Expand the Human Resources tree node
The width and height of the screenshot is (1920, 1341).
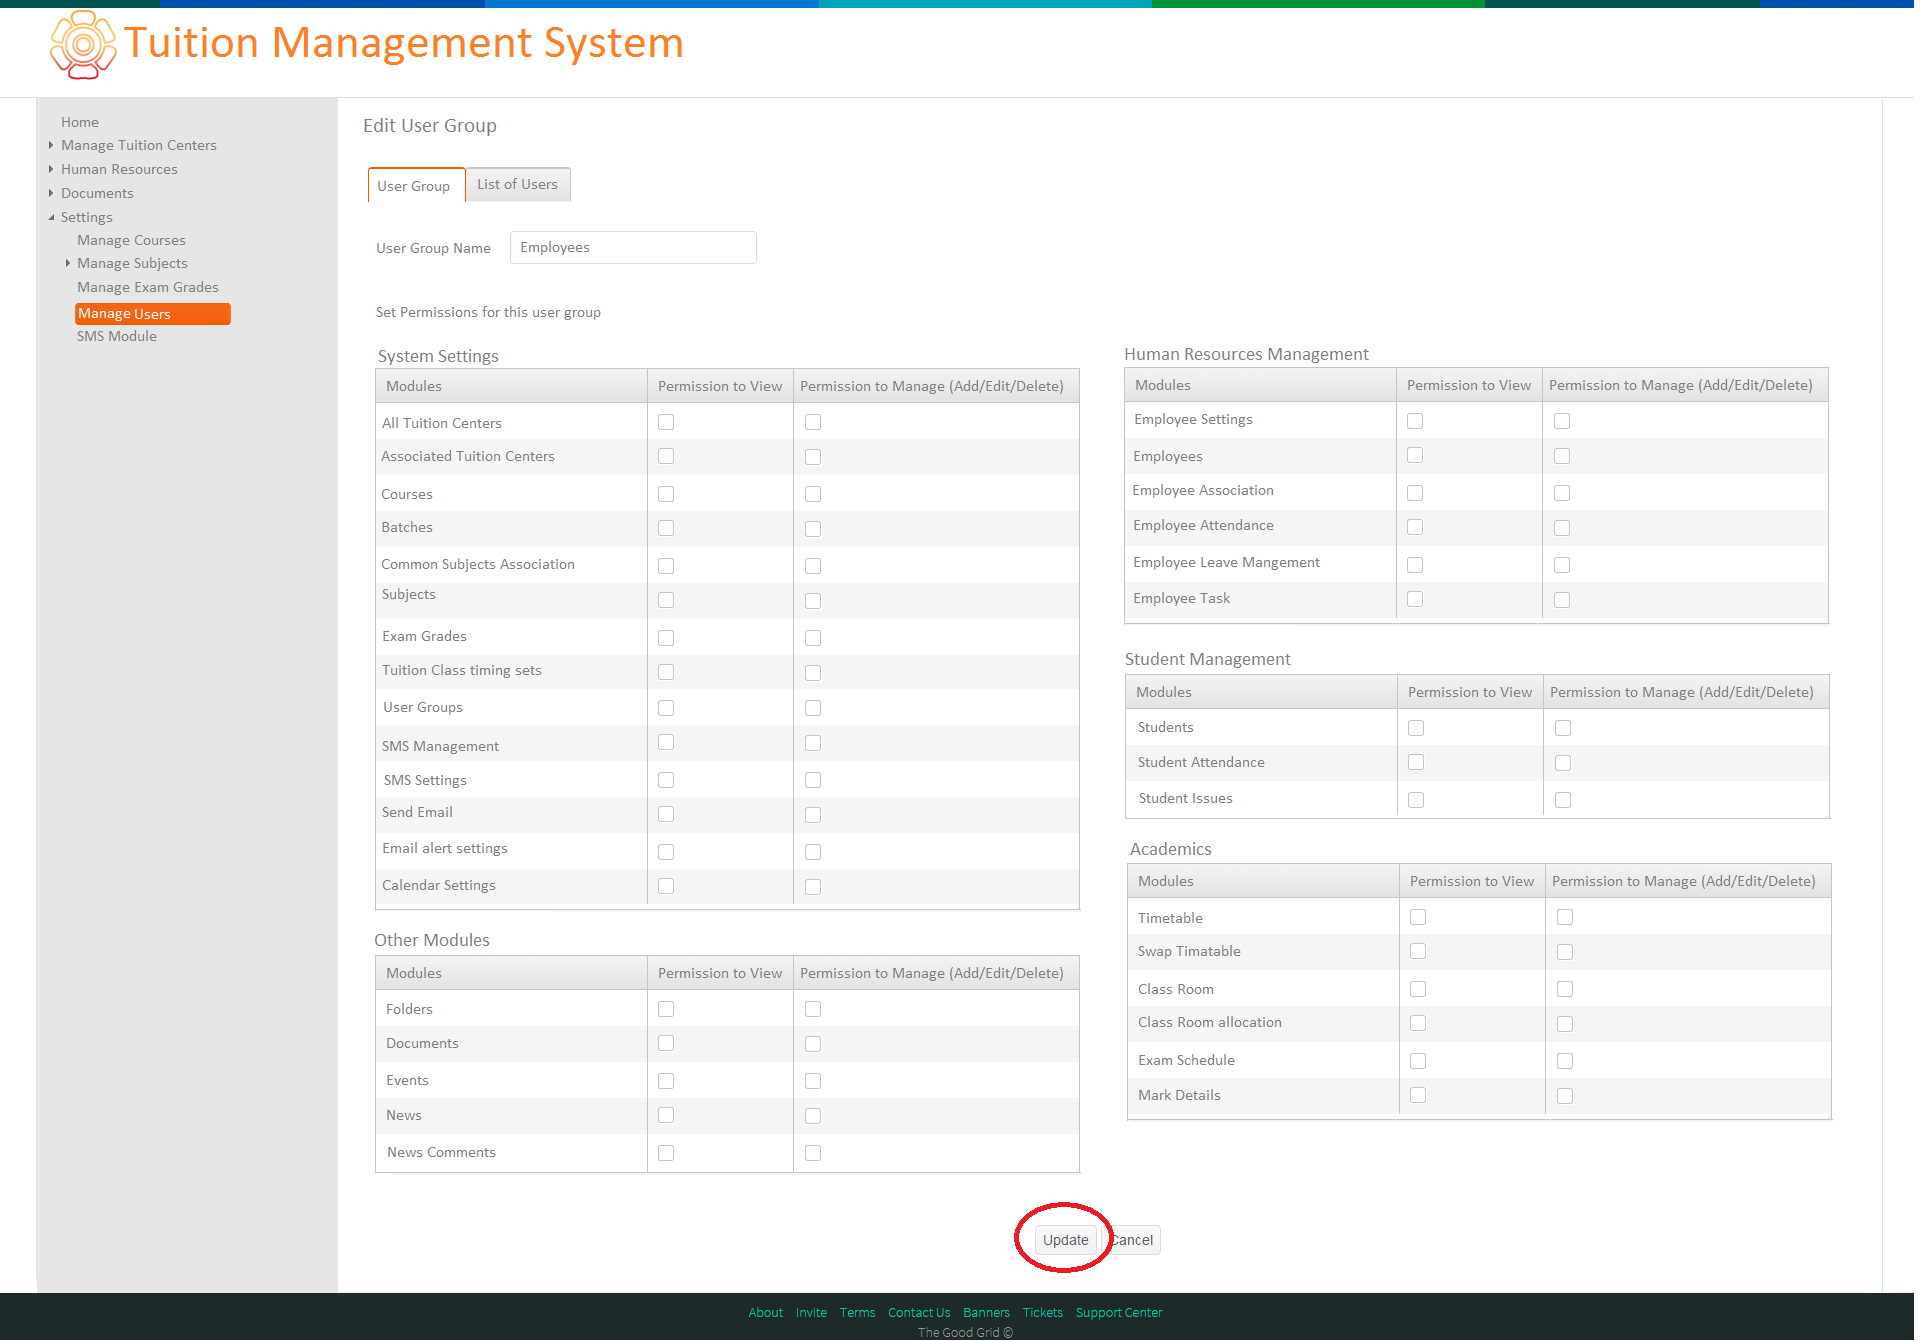coord(51,170)
